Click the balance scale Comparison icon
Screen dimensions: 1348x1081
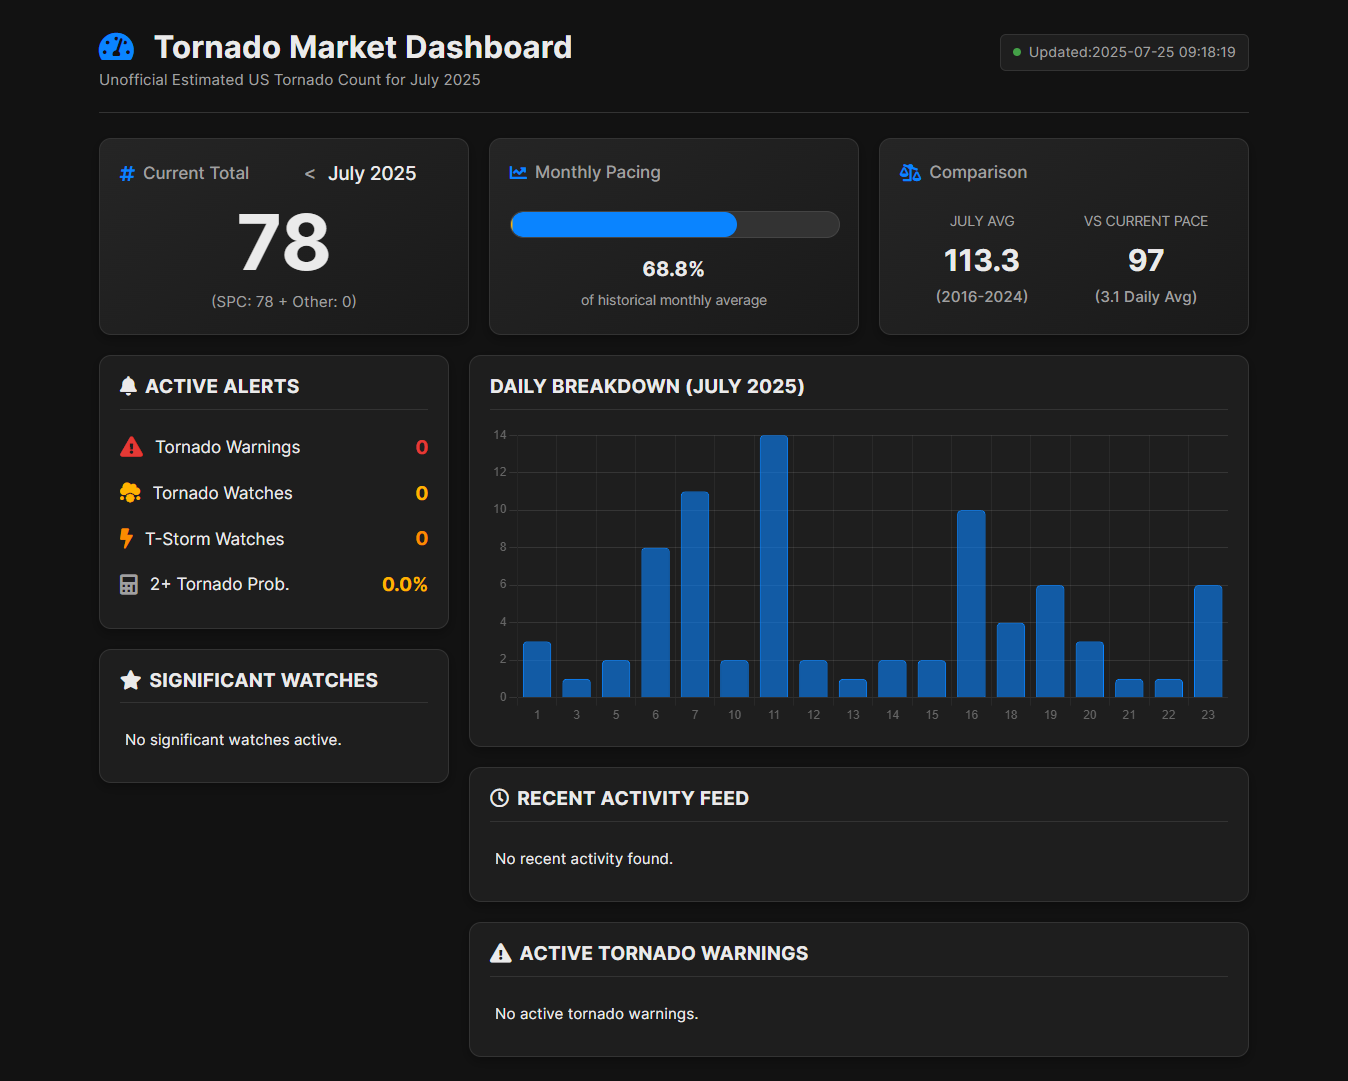point(910,173)
